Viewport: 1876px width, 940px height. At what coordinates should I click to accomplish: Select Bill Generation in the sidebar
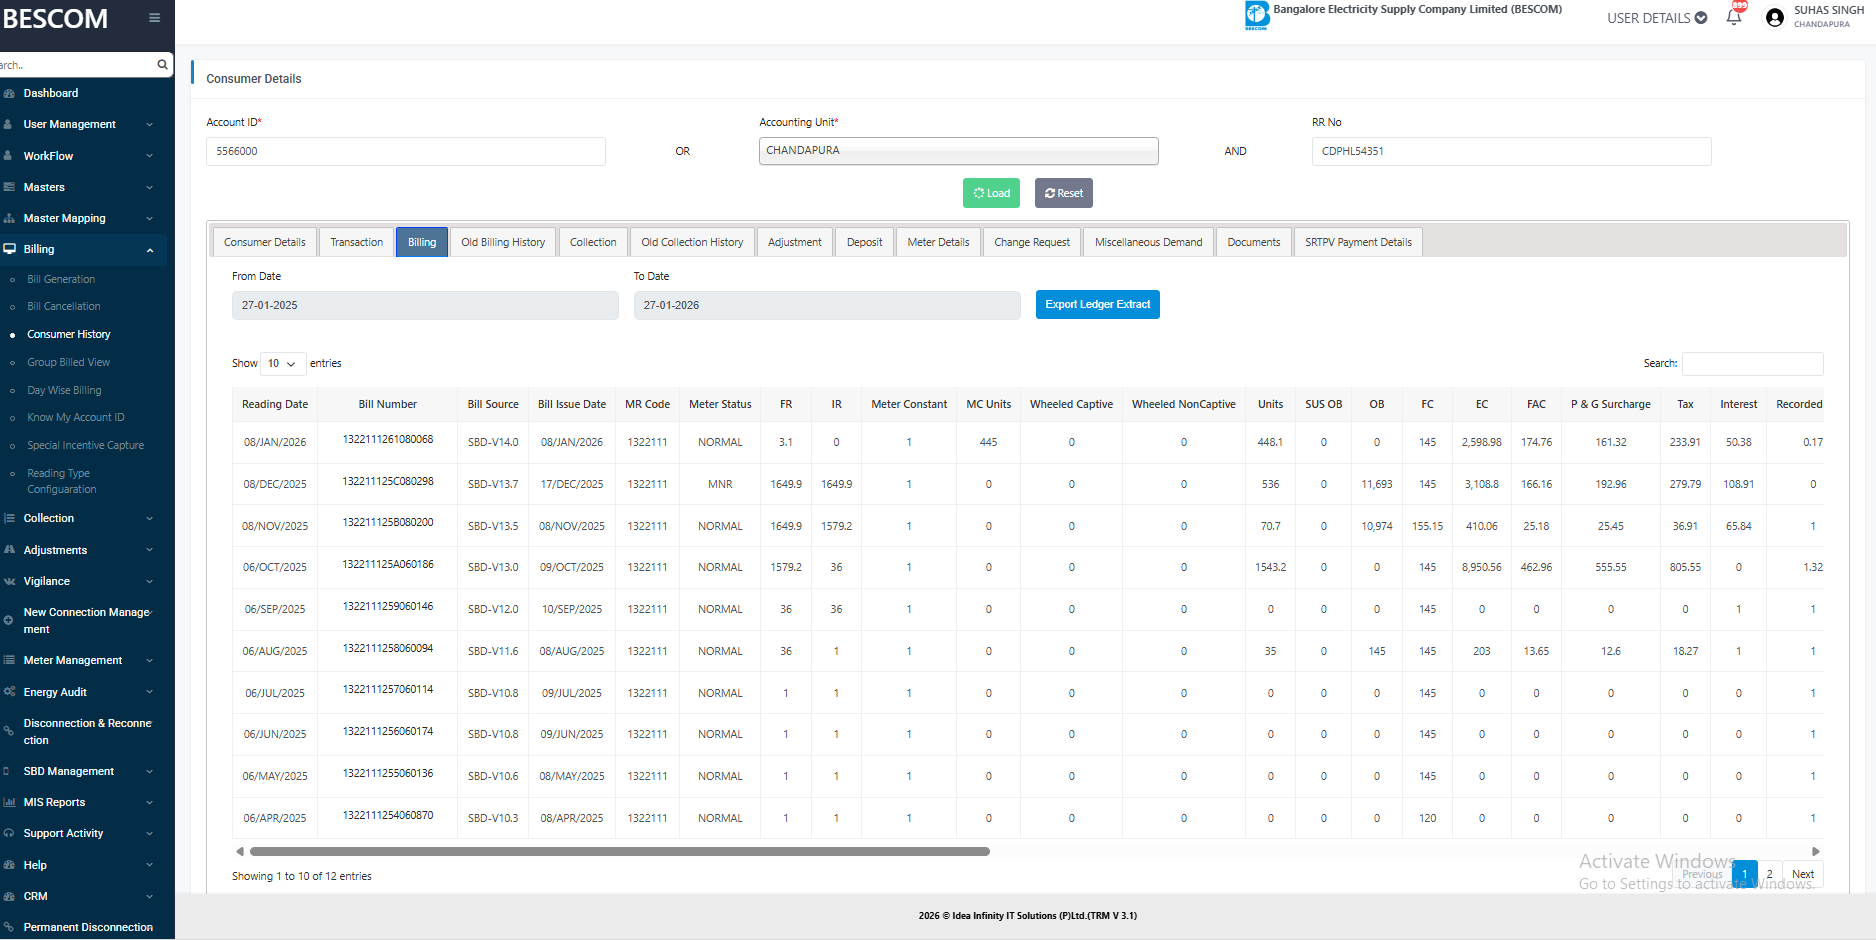(x=61, y=279)
